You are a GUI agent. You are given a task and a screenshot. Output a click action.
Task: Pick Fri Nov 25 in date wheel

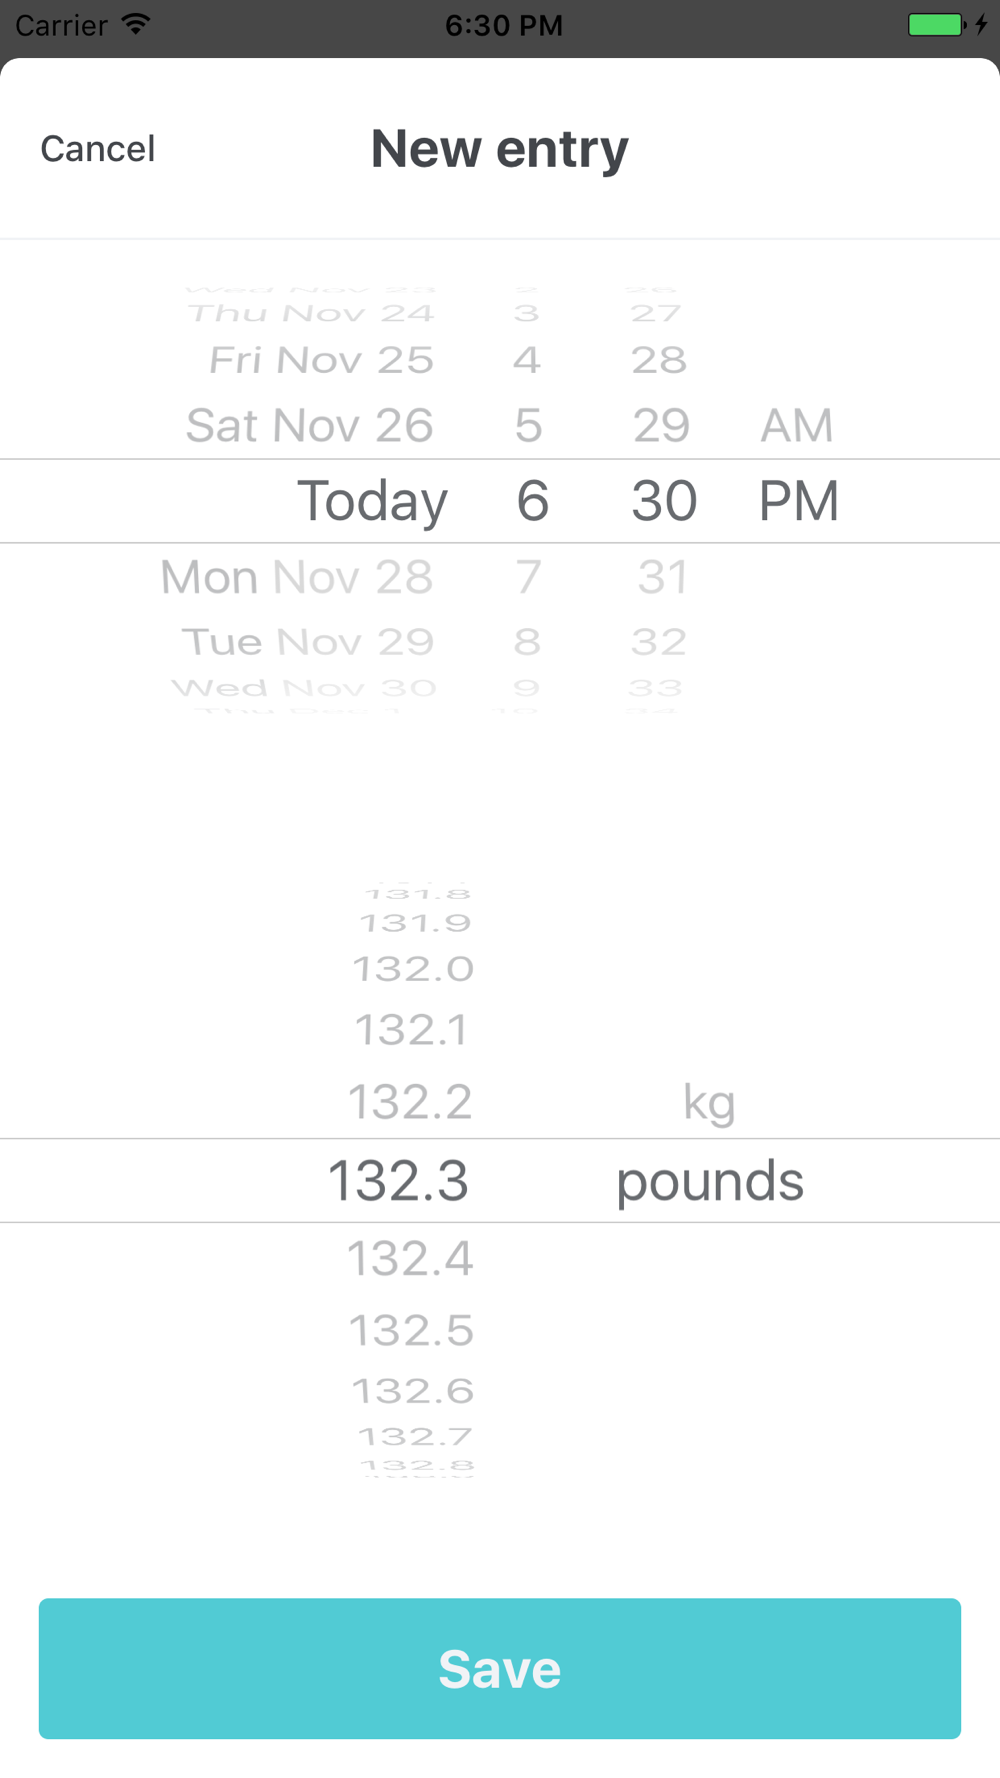(321, 360)
